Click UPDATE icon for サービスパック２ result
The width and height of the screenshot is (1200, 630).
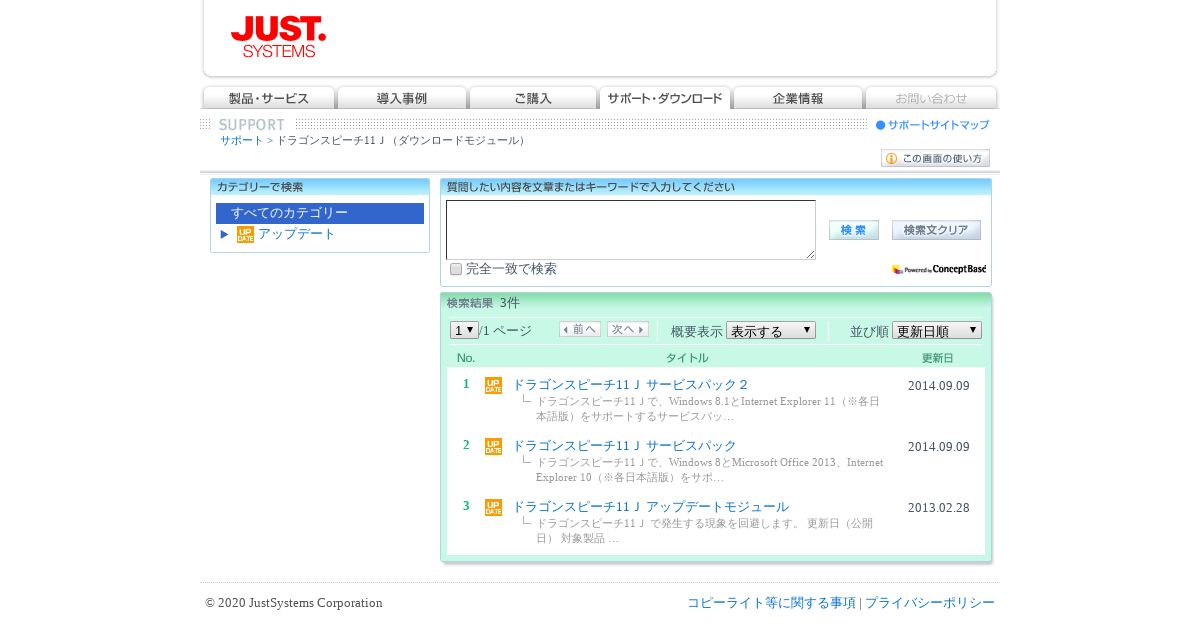[493, 386]
